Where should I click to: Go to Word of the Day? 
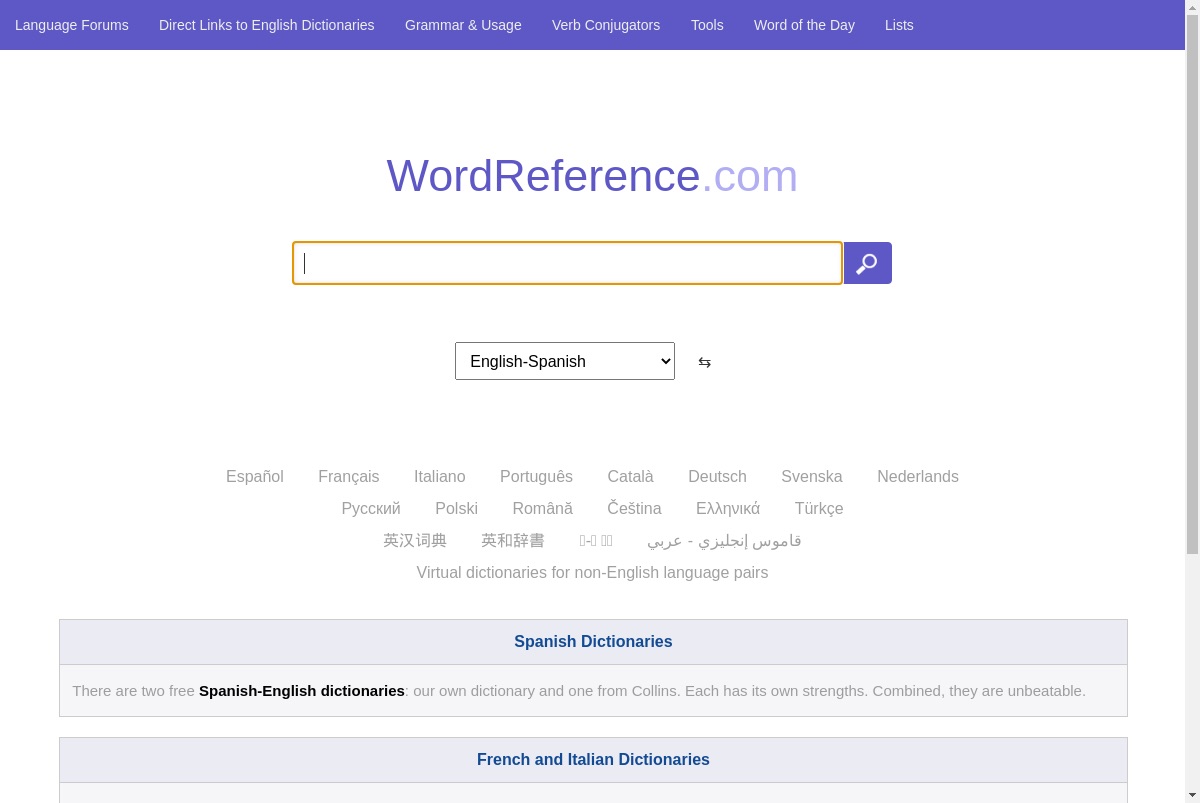[804, 25]
